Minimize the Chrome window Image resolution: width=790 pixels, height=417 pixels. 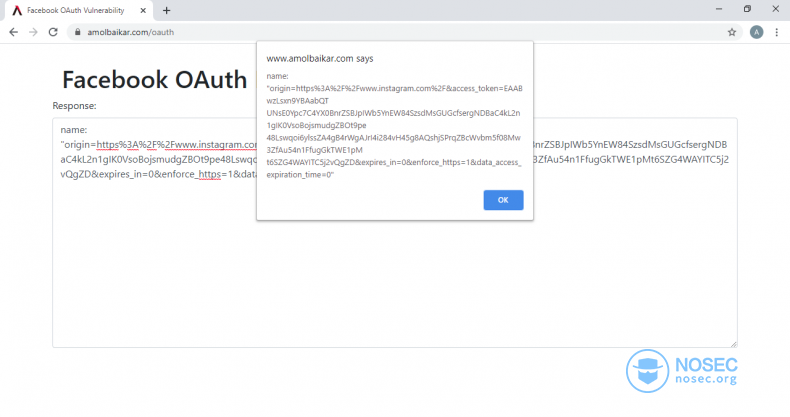[x=719, y=9]
